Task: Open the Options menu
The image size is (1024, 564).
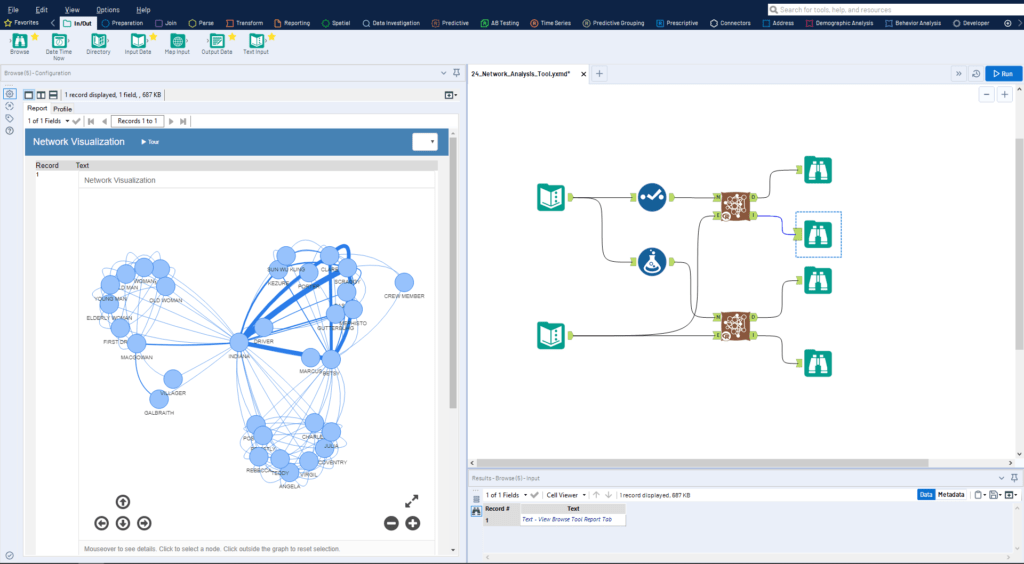Action: pyautogui.click(x=107, y=9)
